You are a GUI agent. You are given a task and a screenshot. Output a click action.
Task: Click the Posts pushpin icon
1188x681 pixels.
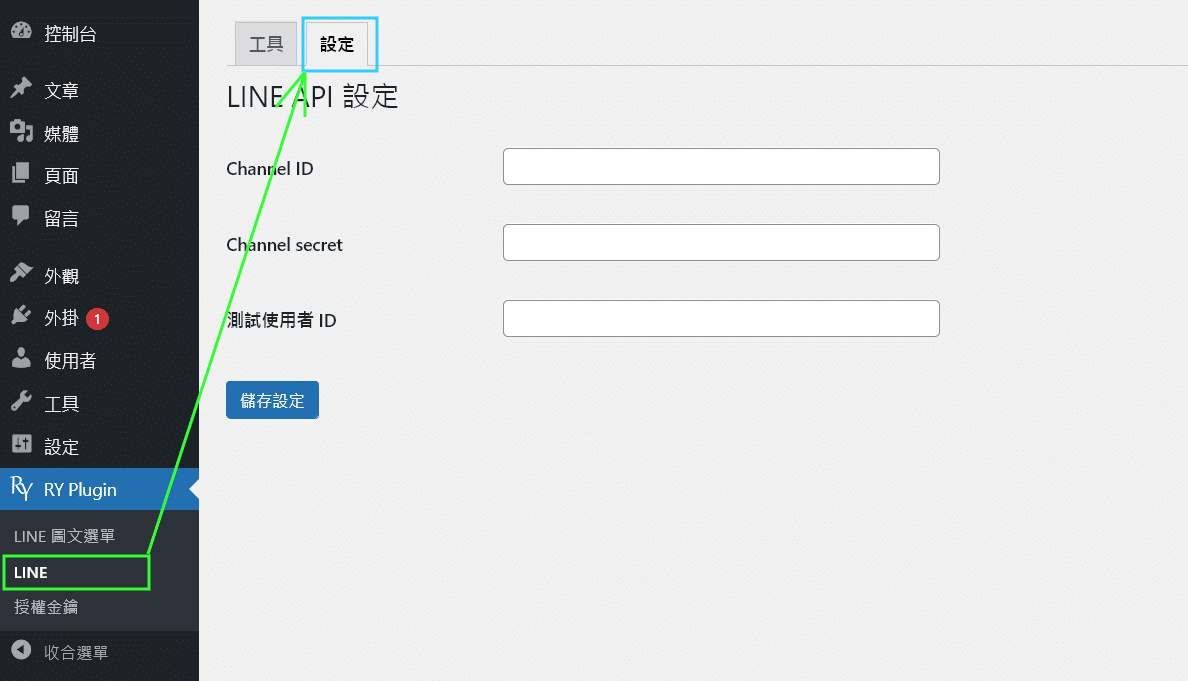click(x=21, y=89)
